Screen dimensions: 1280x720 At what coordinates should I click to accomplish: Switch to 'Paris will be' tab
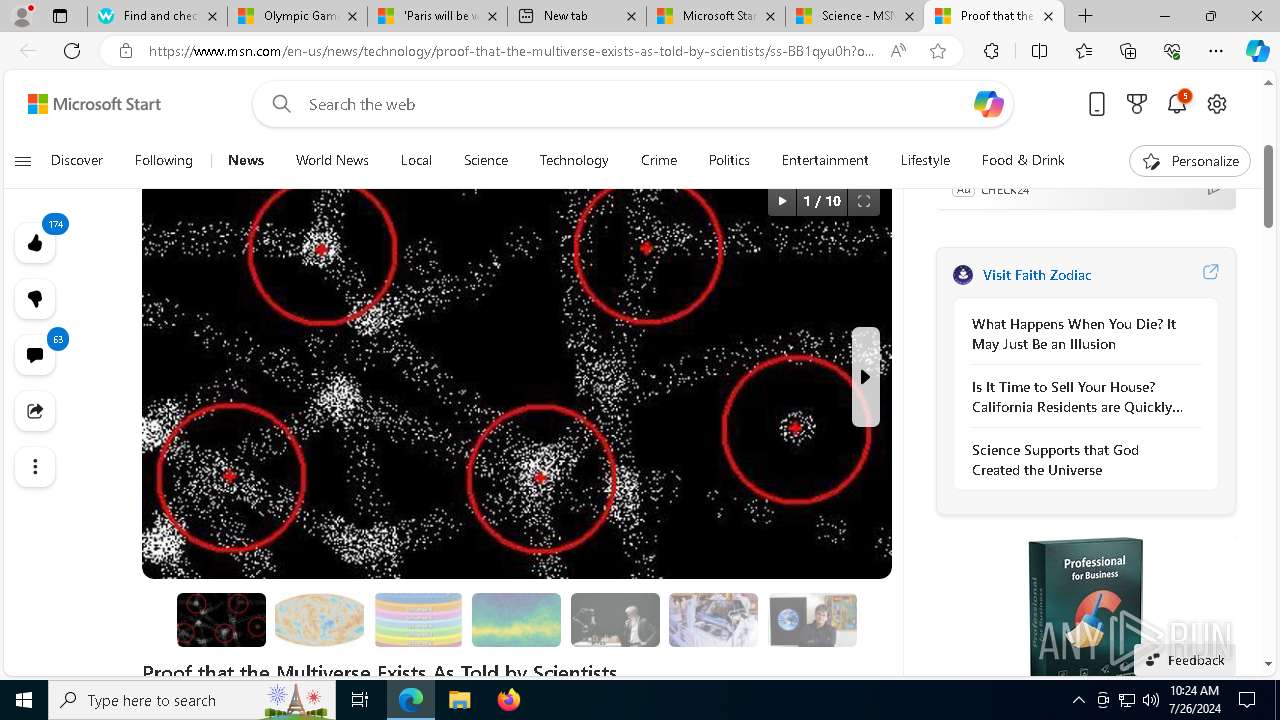tap(437, 16)
